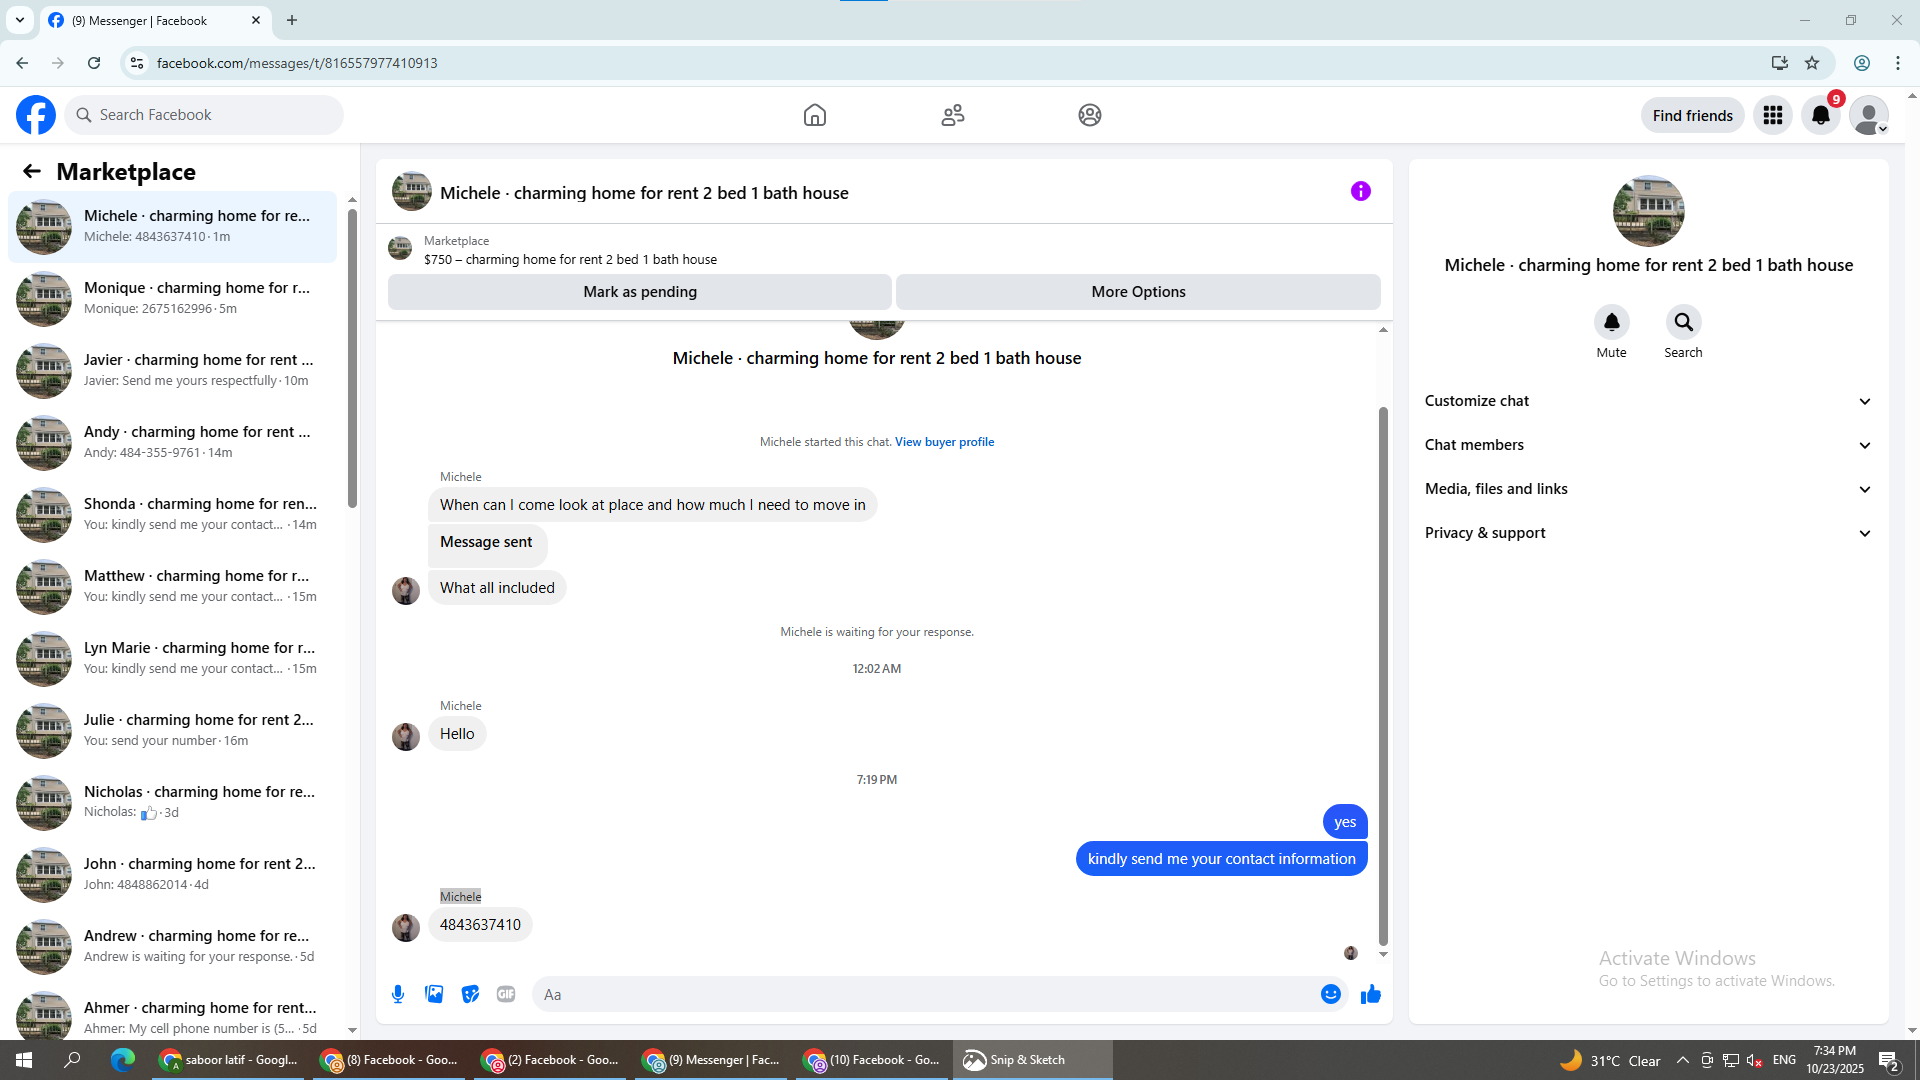Open Facebook notifications bell
Viewport: 1920px width, 1080px height.
(x=1821, y=115)
